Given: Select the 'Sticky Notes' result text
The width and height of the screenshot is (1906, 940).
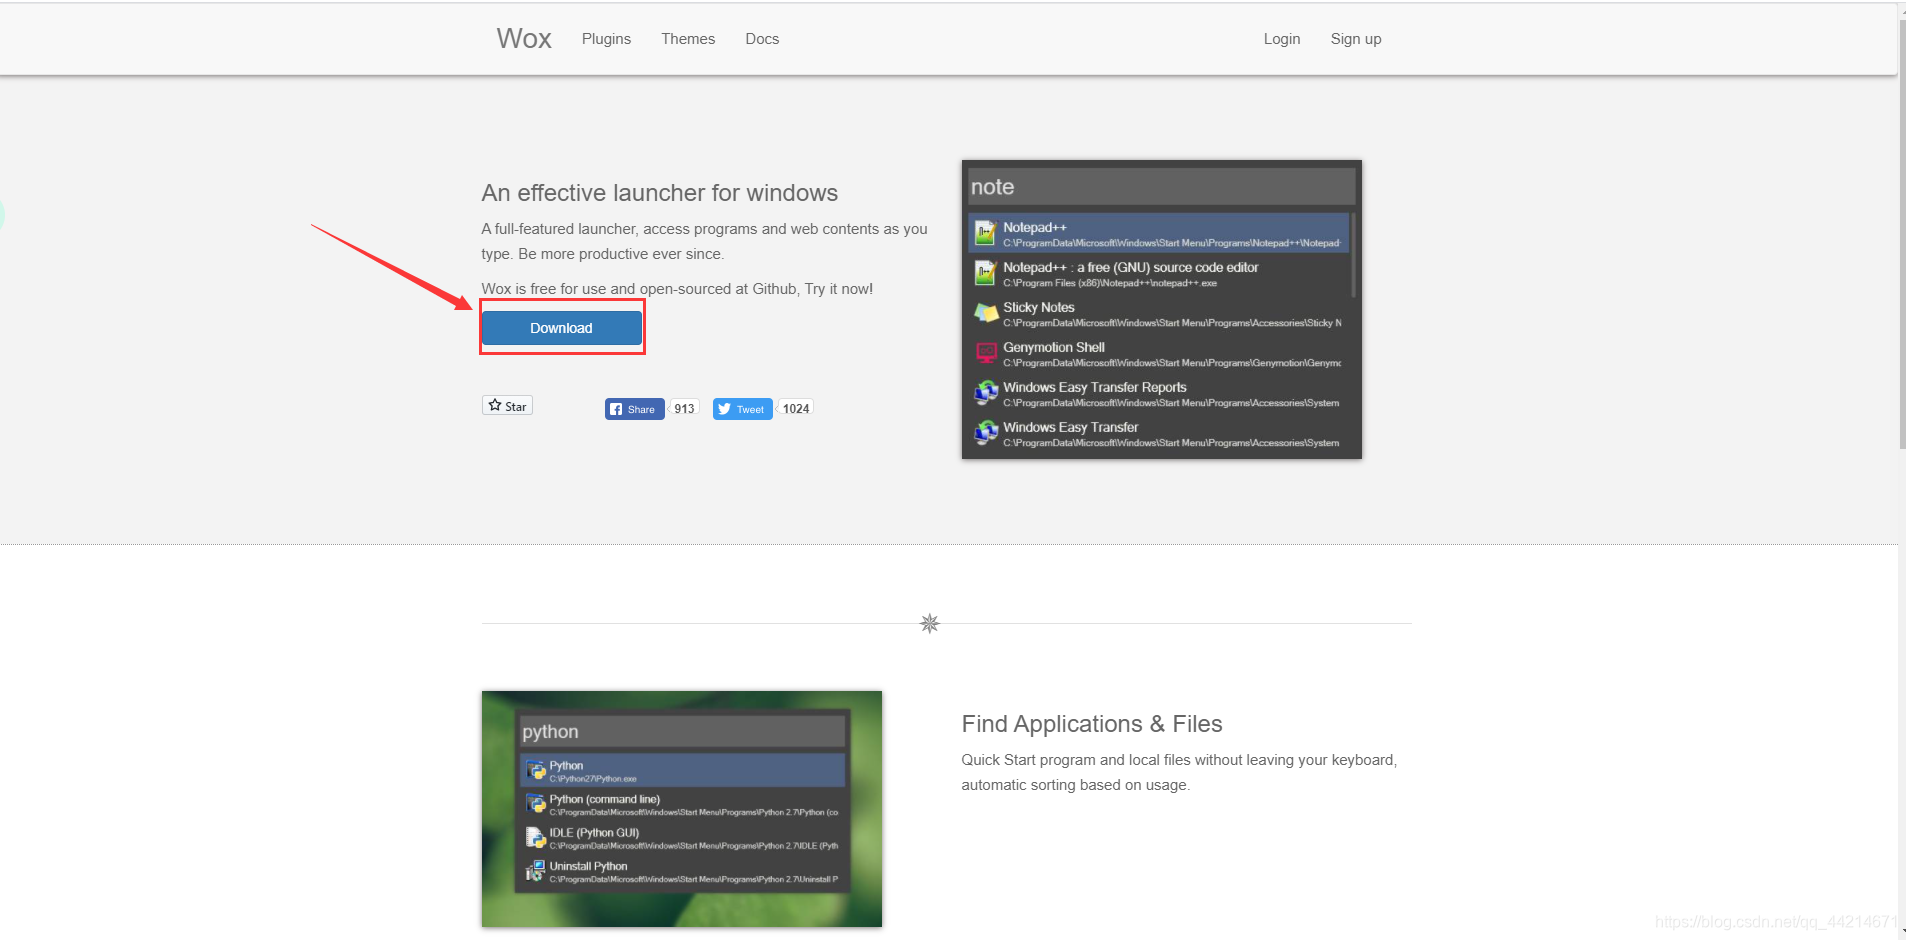Looking at the screenshot, I should 1038,308.
